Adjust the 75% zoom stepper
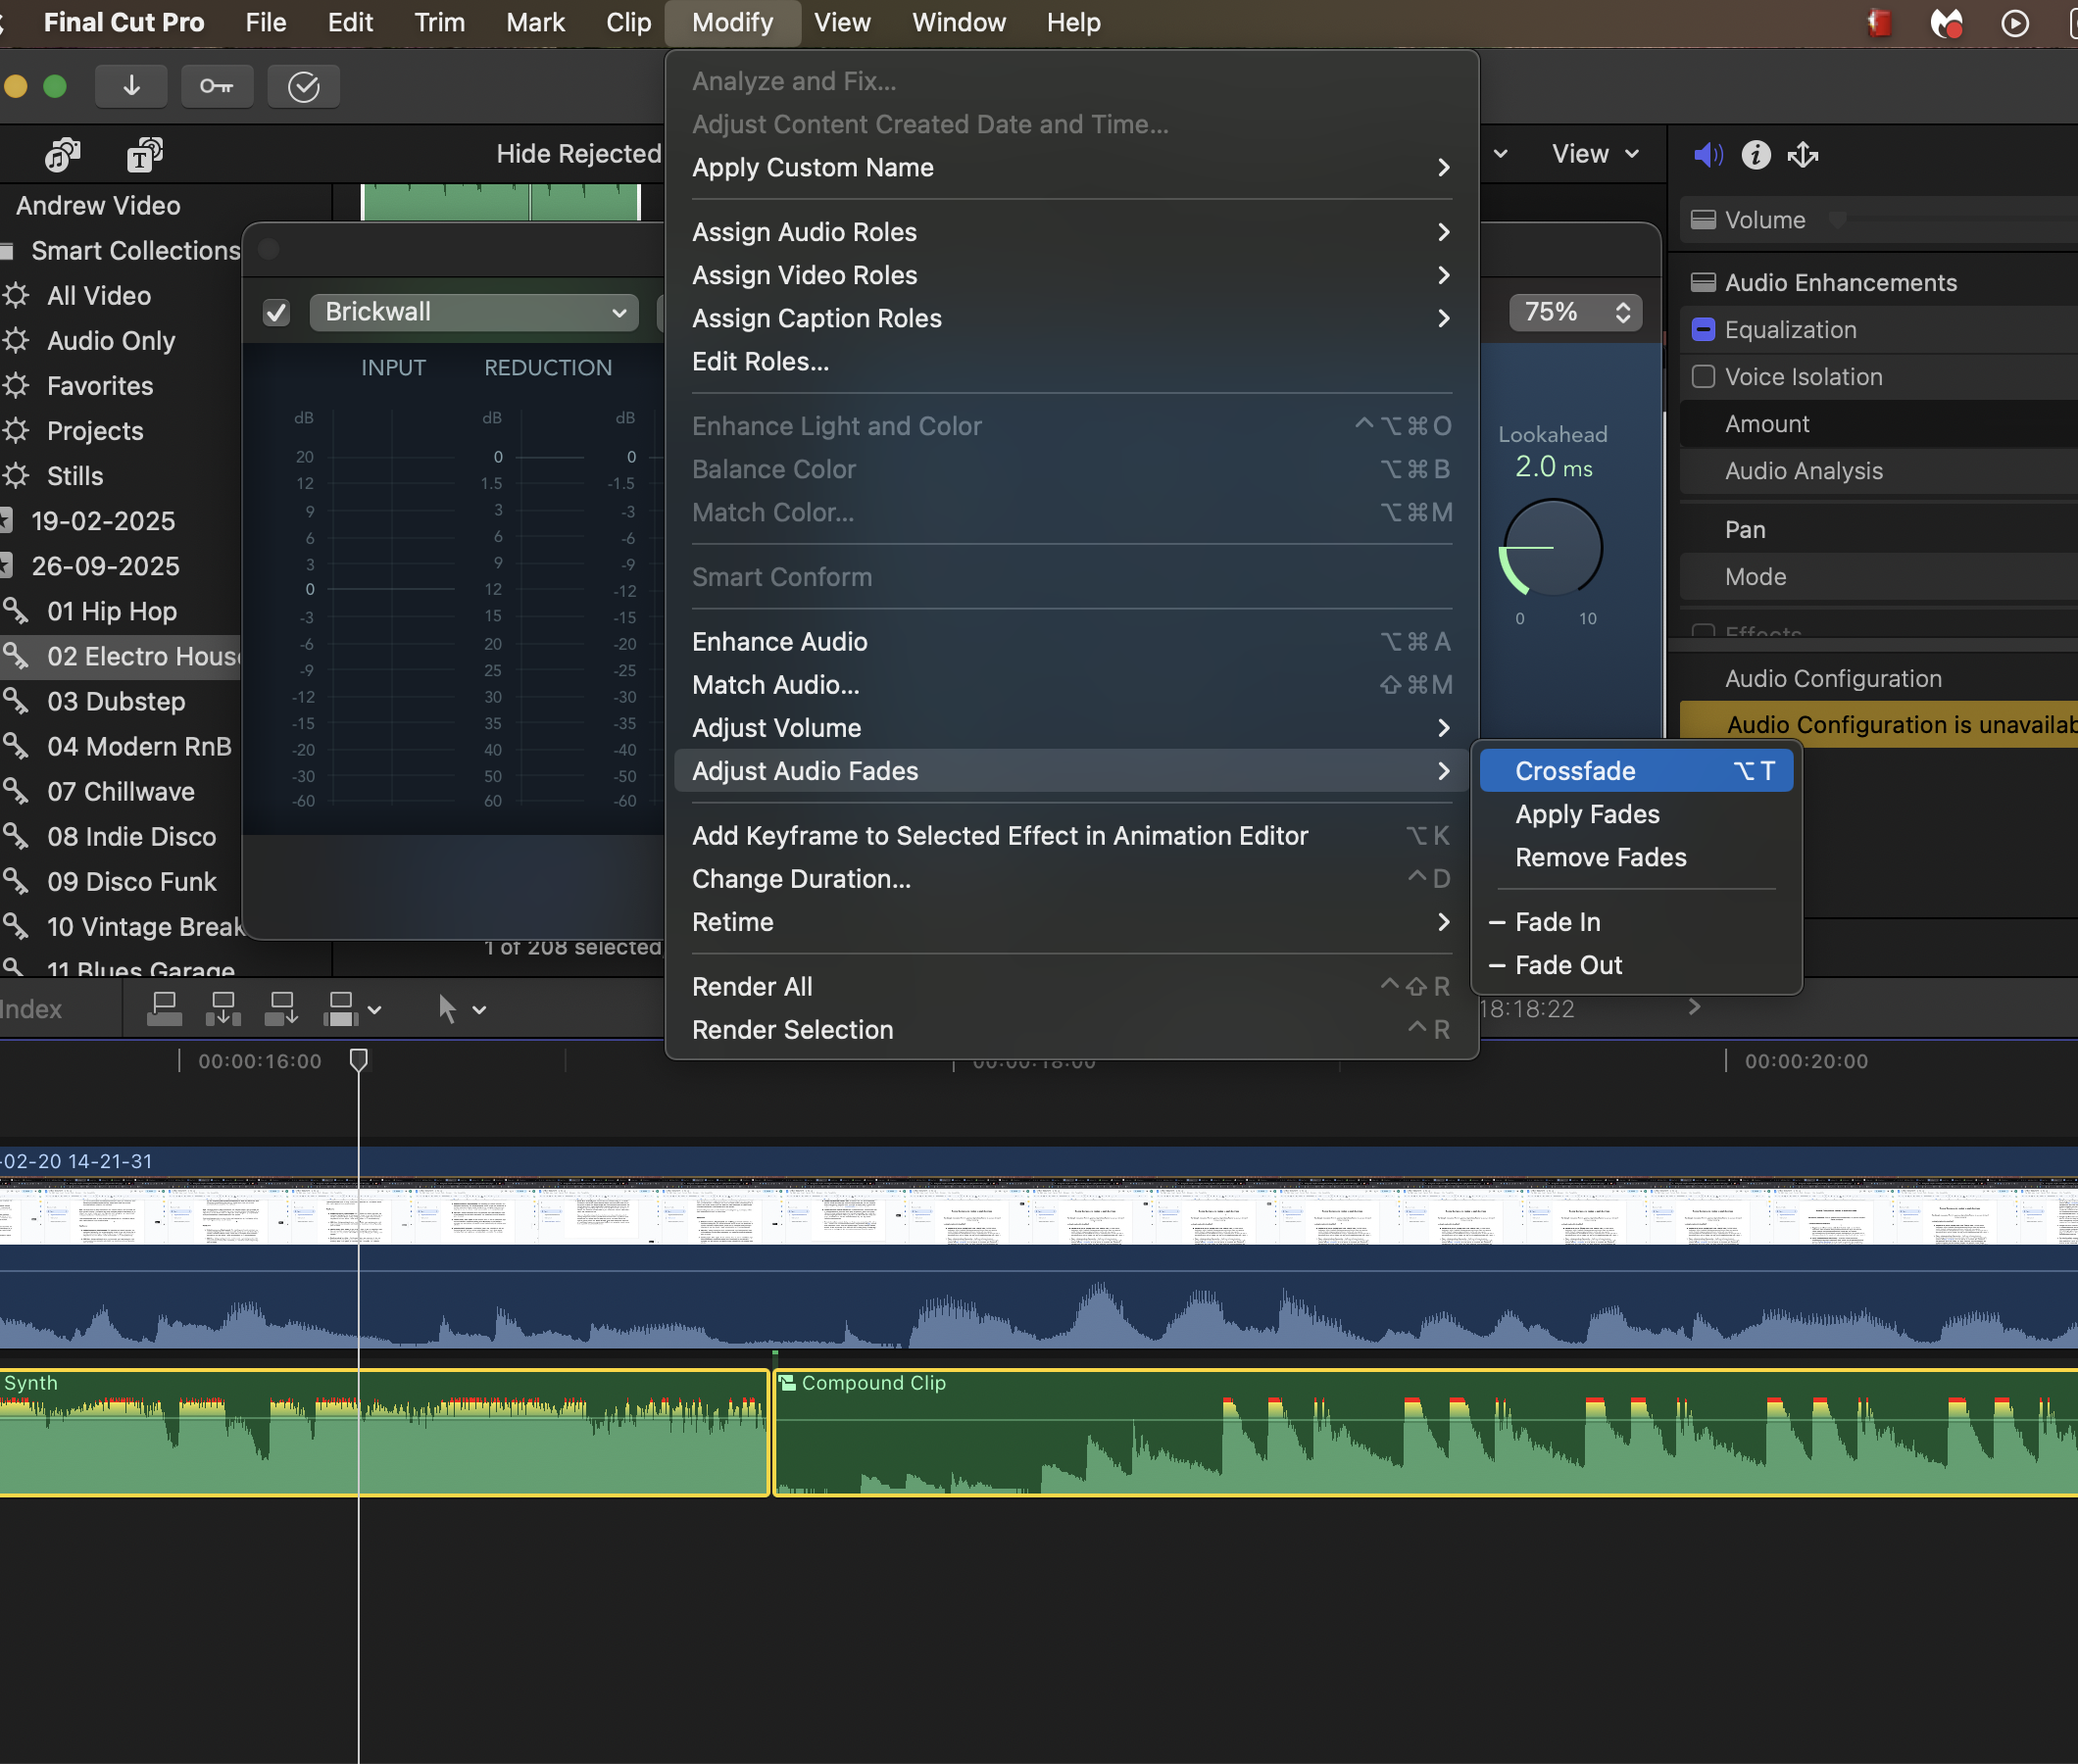 (x=1622, y=312)
